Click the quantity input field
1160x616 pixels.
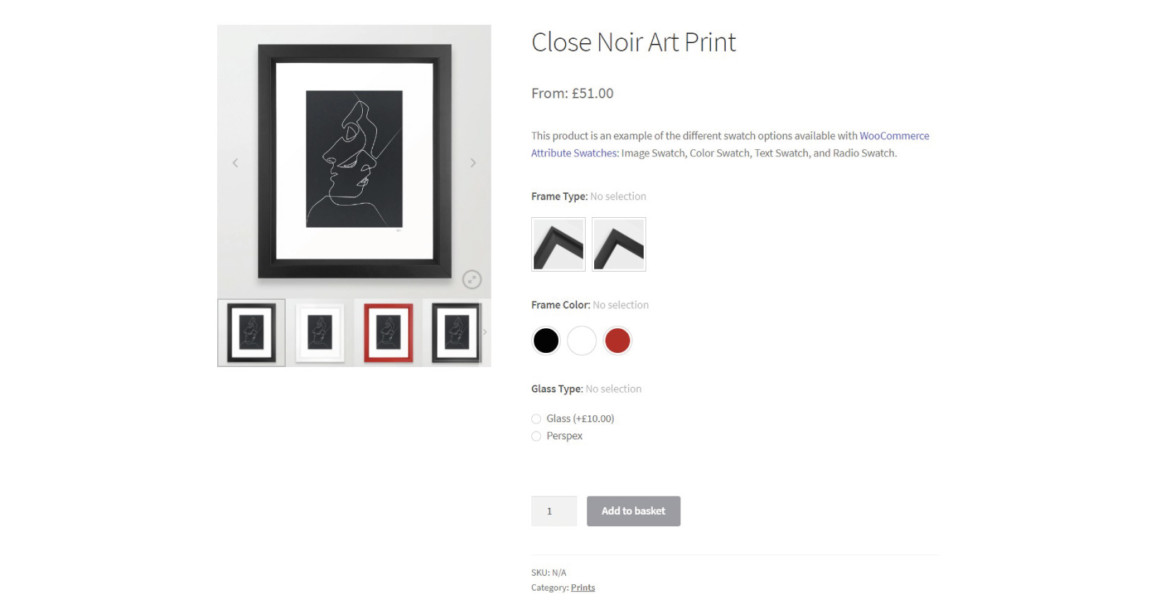pos(553,511)
